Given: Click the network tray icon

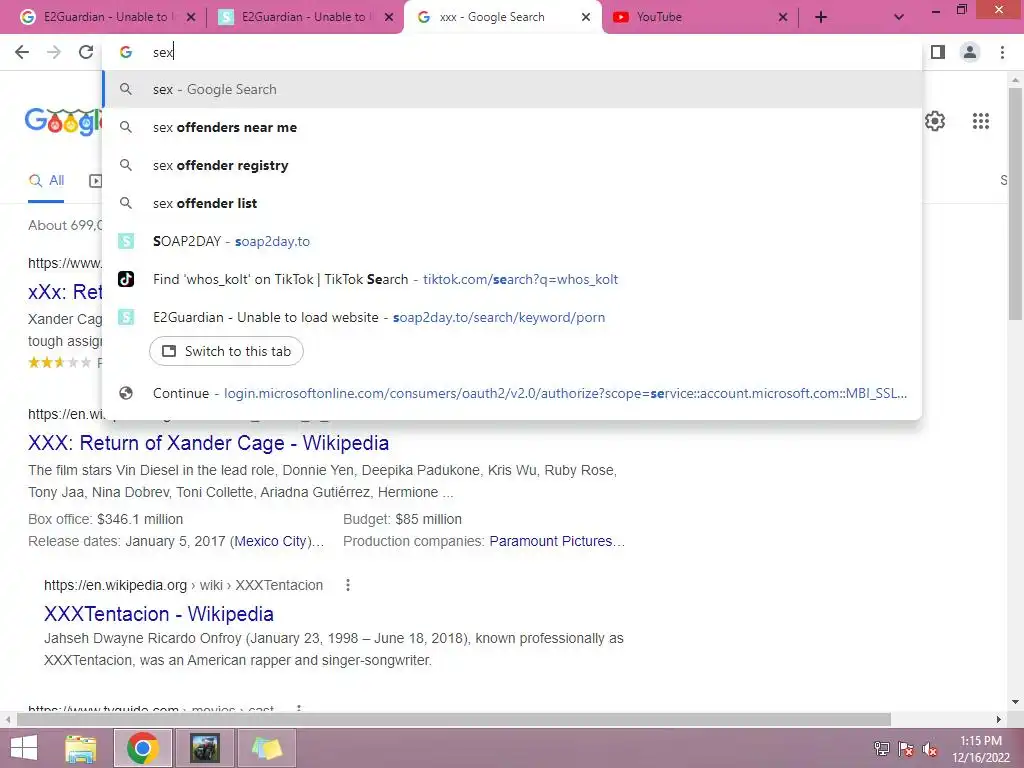Looking at the screenshot, I should click(x=881, y=748).
